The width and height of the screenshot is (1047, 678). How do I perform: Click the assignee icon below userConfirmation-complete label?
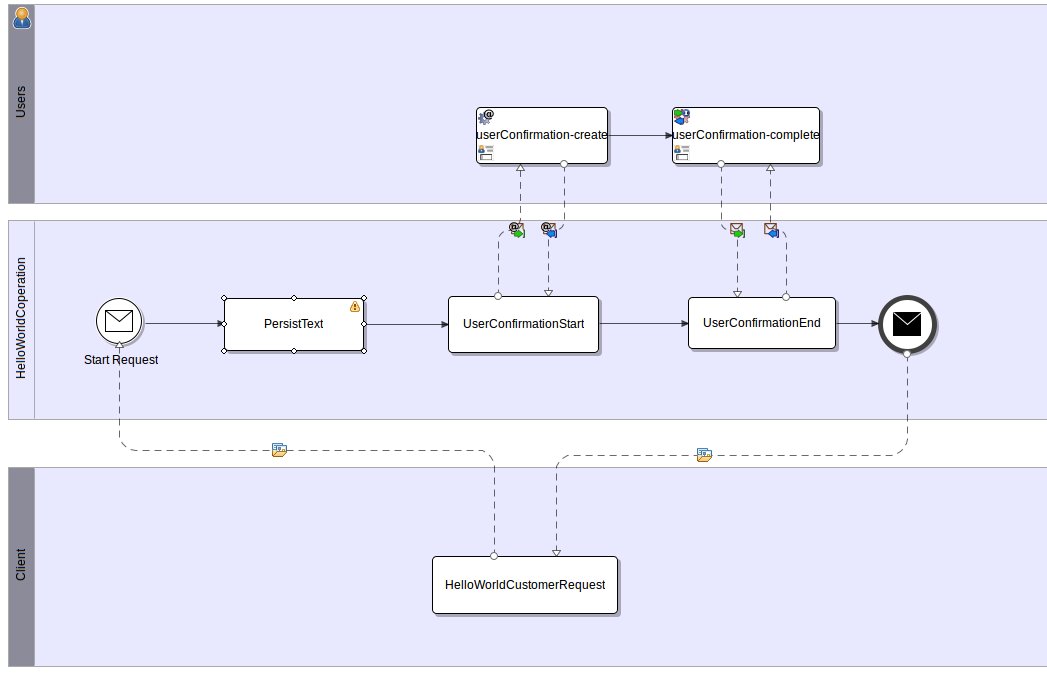coord(681,150)
